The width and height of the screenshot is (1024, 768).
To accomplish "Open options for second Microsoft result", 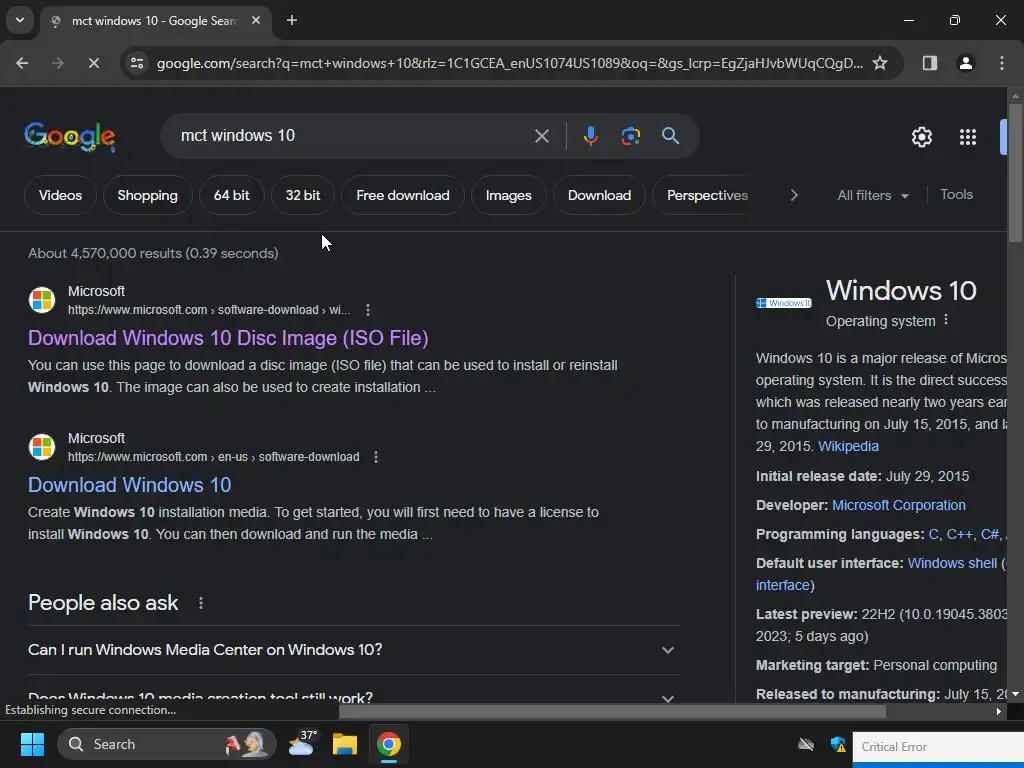I will click(x=376, y=456).
